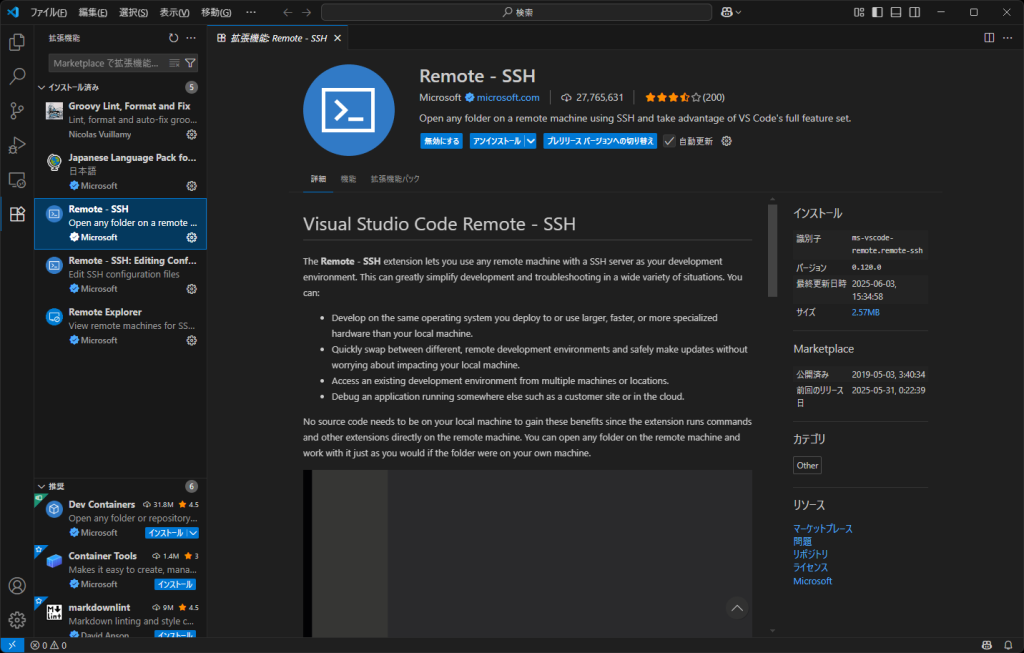
Task: Open the Run and Debug view
Action: [17, 145]
